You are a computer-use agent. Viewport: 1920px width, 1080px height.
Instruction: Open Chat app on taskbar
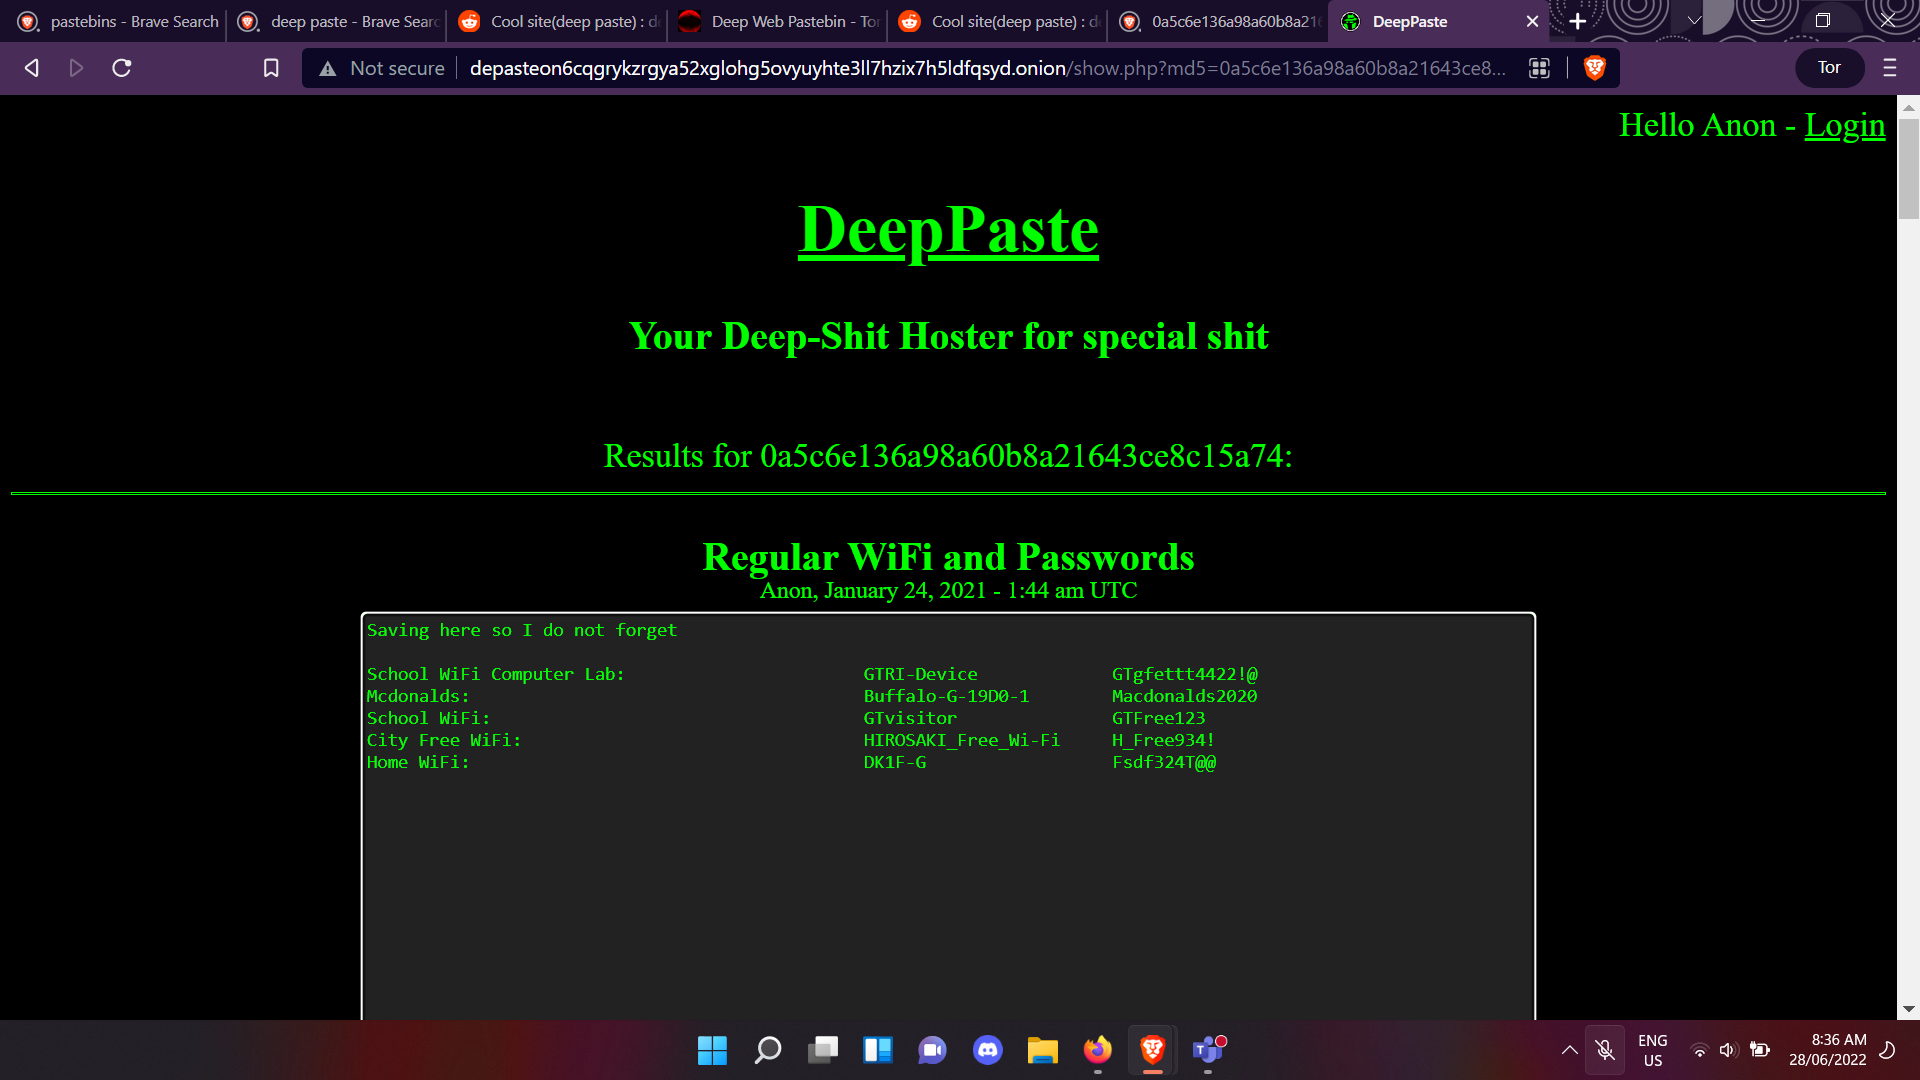pos(932,1050)
